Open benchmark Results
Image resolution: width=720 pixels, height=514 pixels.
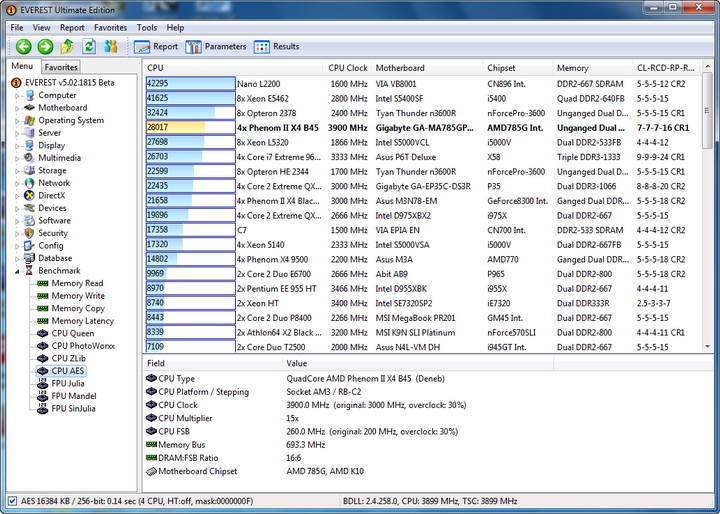point(276,46)
